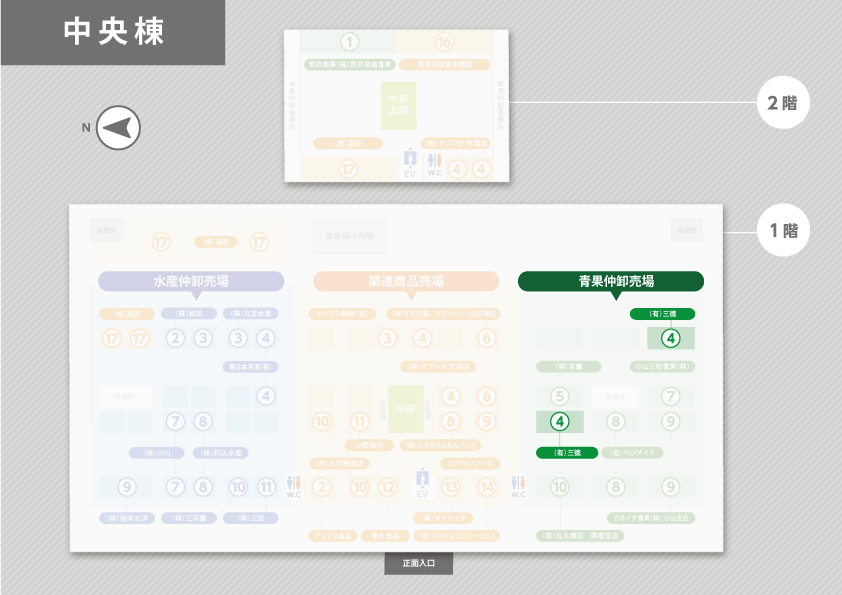The width and height of the screenshot is (842, 595).
Task: Click the 1階 floor circle button
Action: point(783,231)
